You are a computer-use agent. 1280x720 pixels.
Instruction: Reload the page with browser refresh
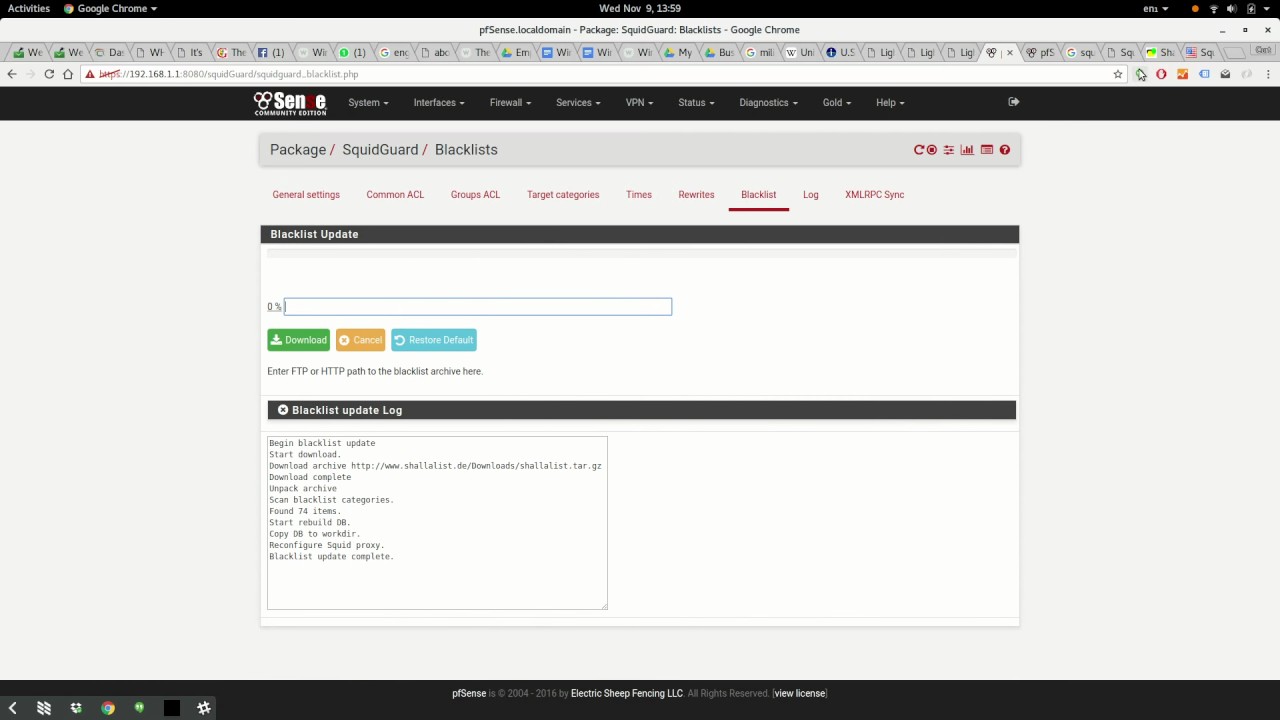point(48,74)
